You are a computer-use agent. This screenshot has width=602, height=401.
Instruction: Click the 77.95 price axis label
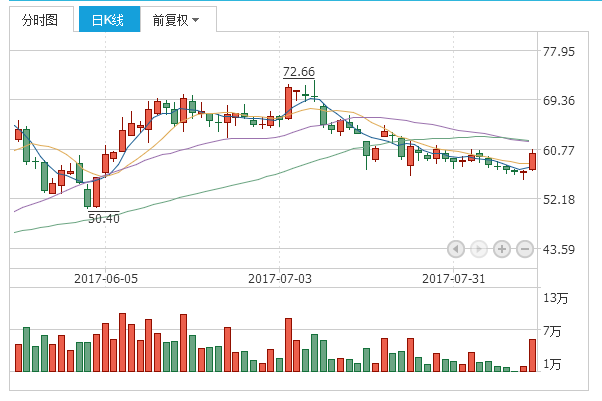[x=559, y=52]
